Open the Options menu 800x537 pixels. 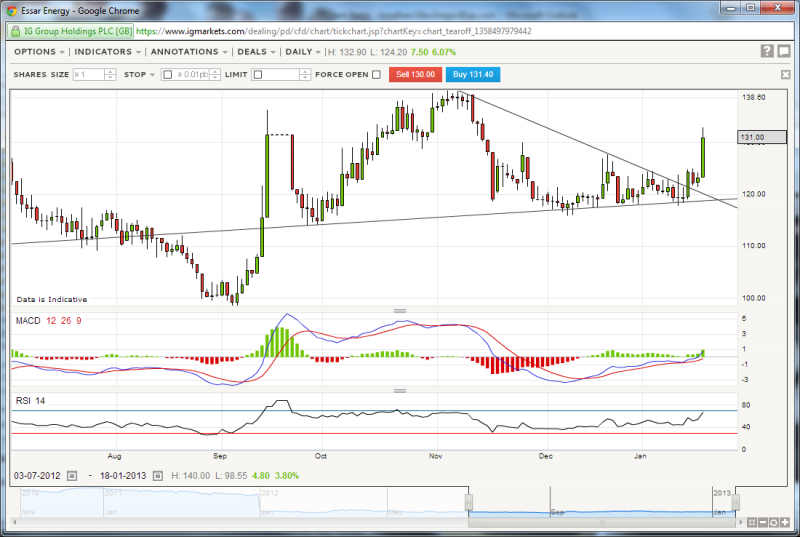[x=40, y=51]
